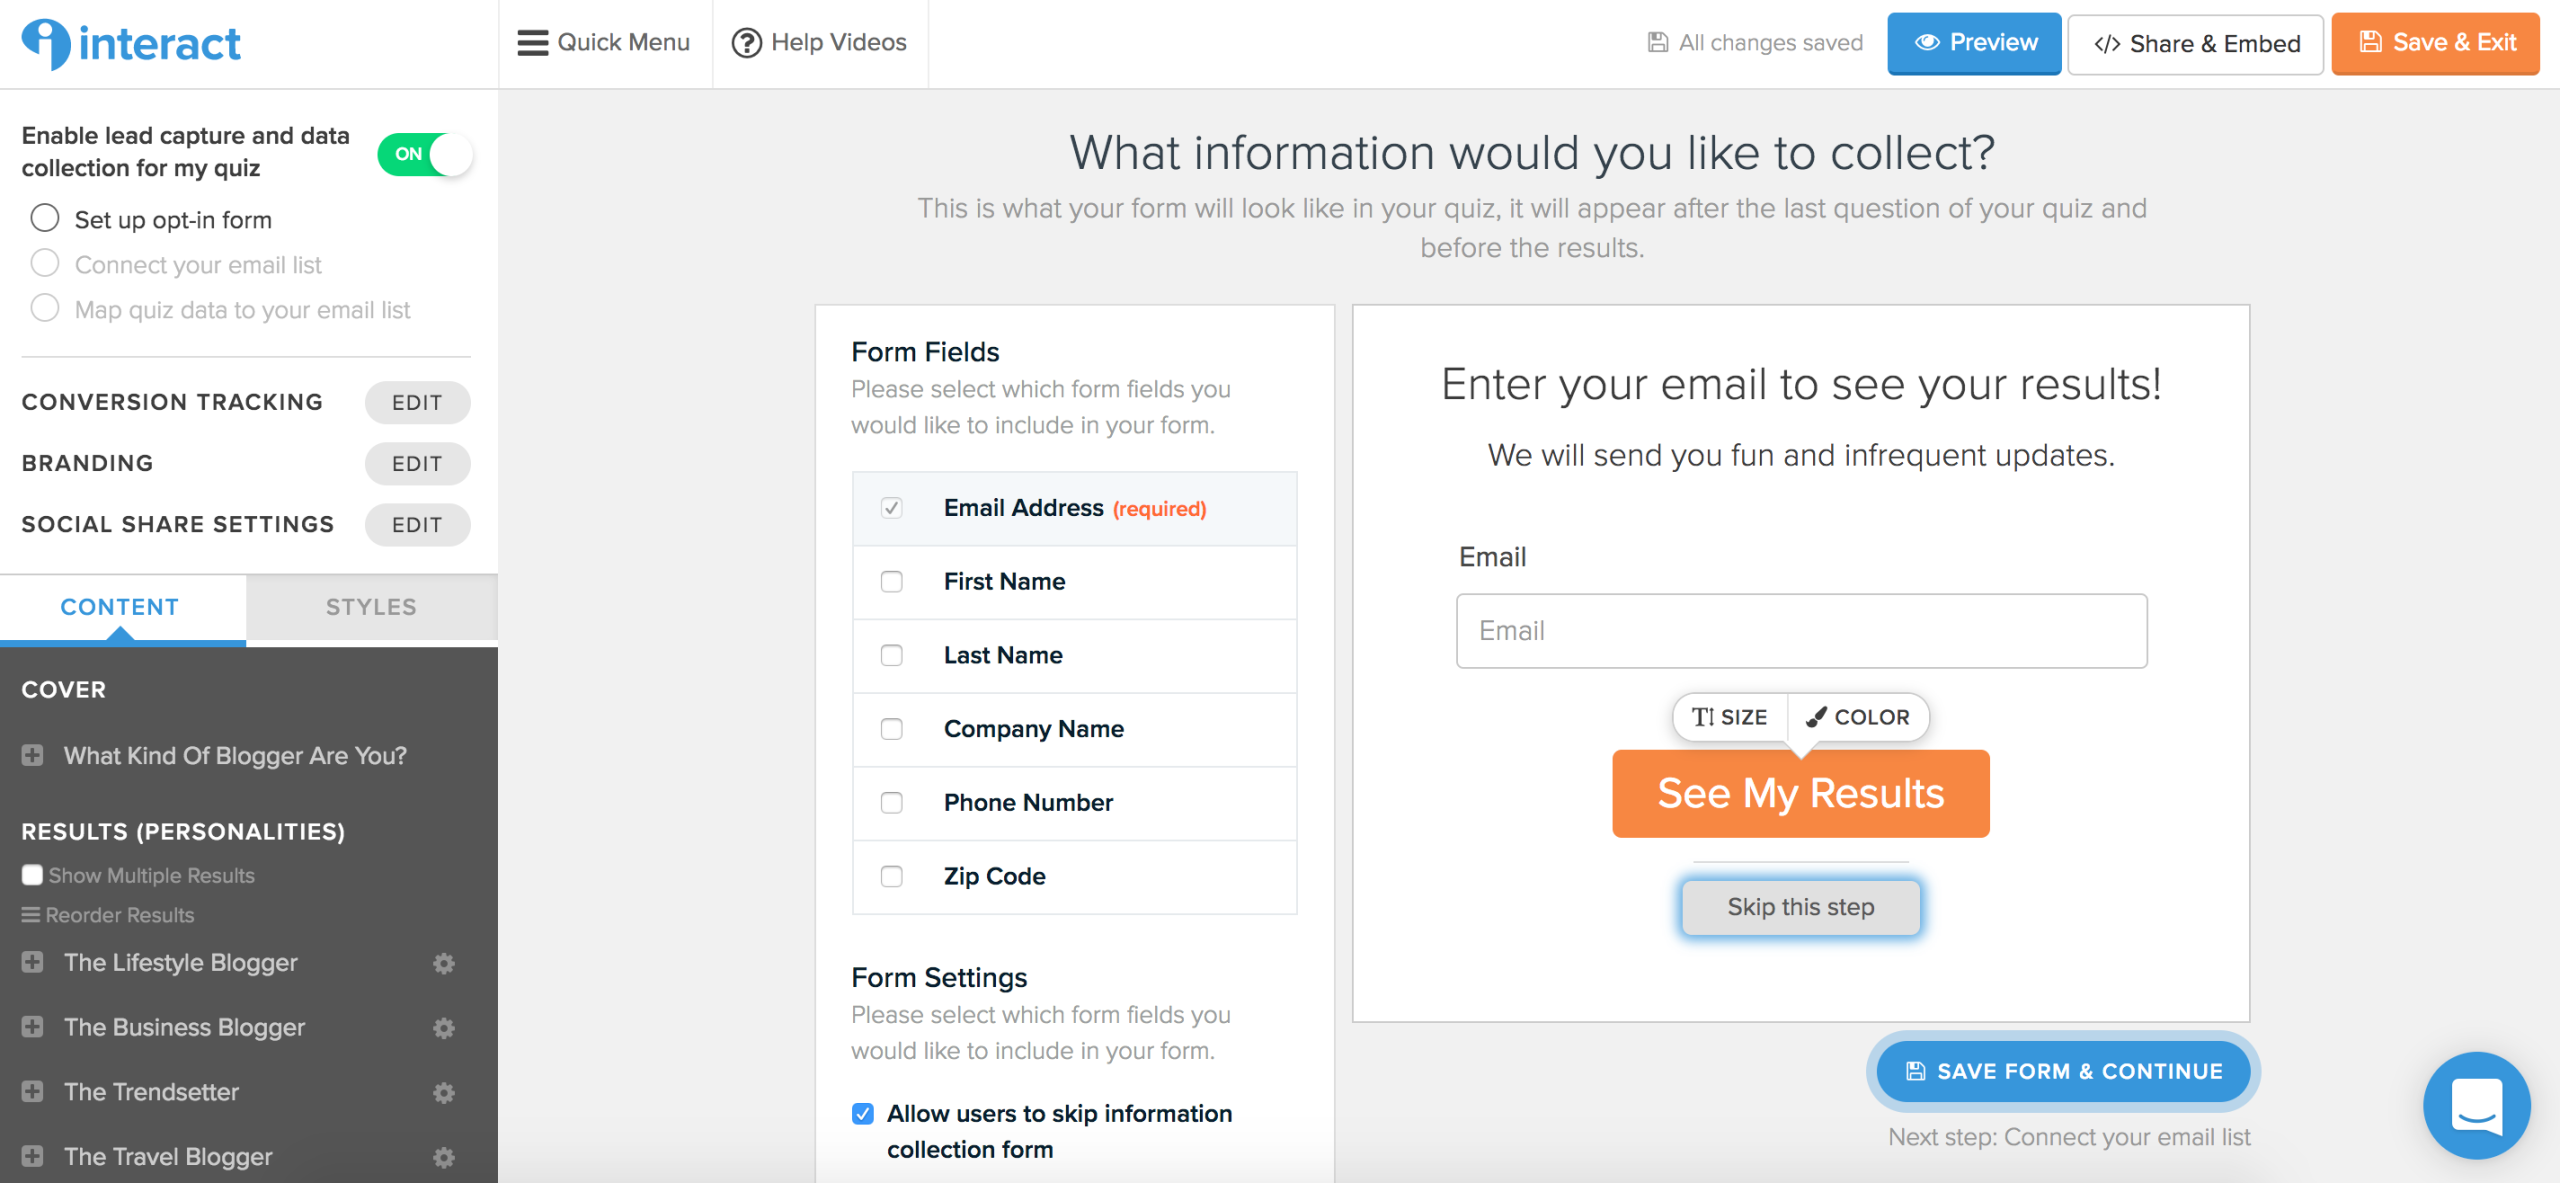Expand the What Kind Of Blogger cover item
Screen dimensions: 2560x1183
coord(32,755)
